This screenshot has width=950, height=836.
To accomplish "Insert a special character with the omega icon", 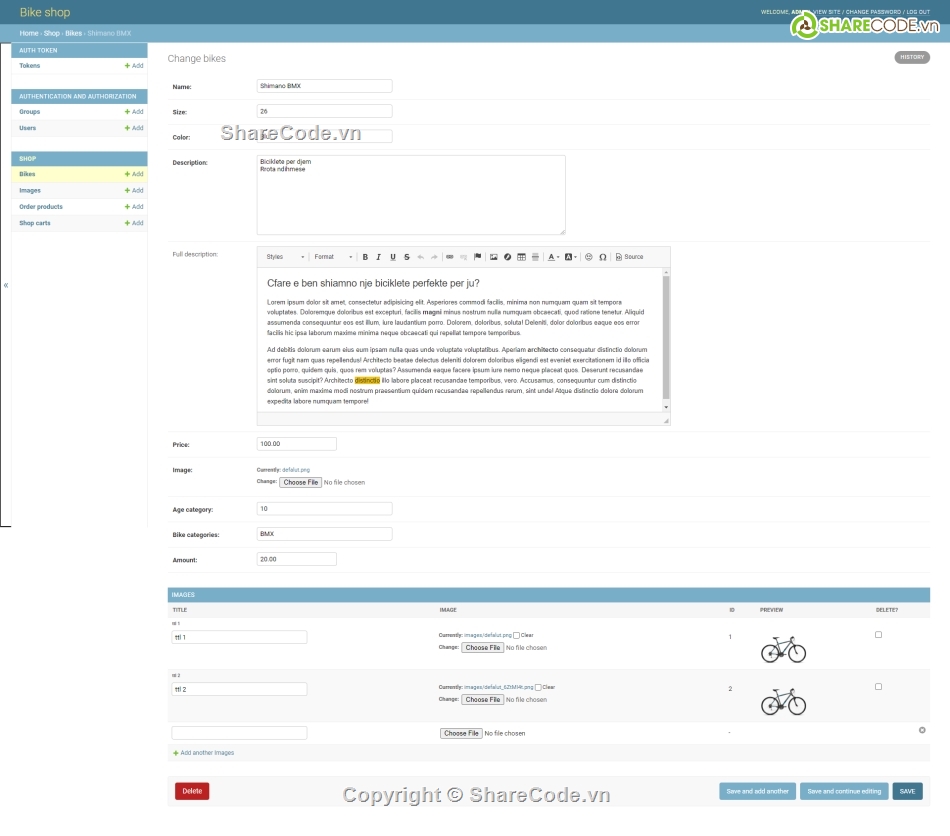I will point(603,257).
